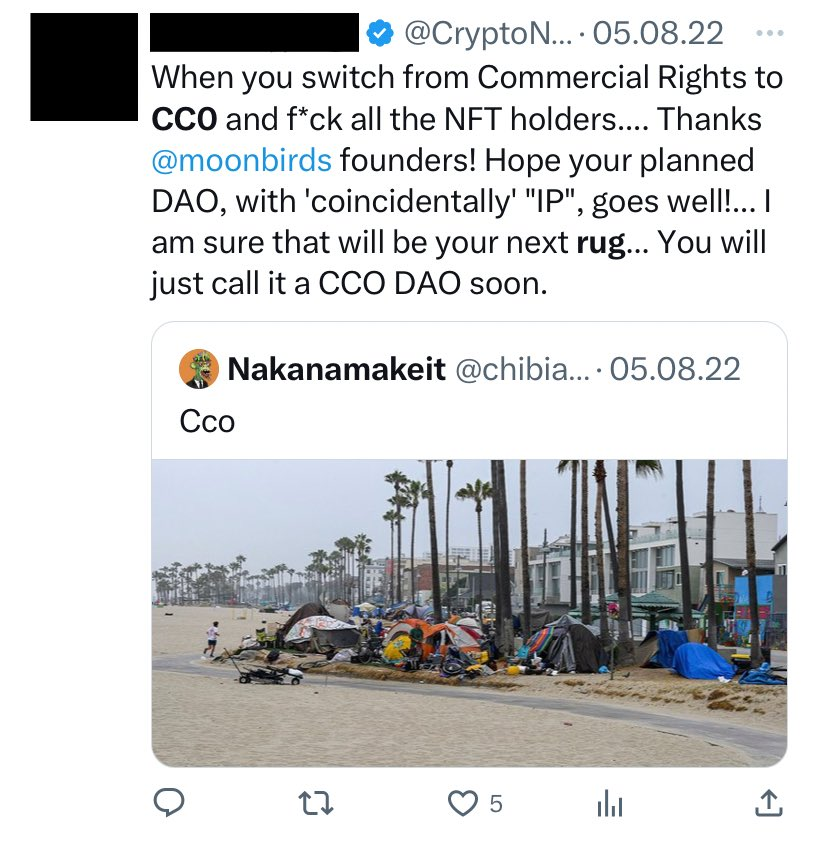Screen dimensions: 828x844
Task: Follow the @moonbirds mention link
Action: point(243,161)
